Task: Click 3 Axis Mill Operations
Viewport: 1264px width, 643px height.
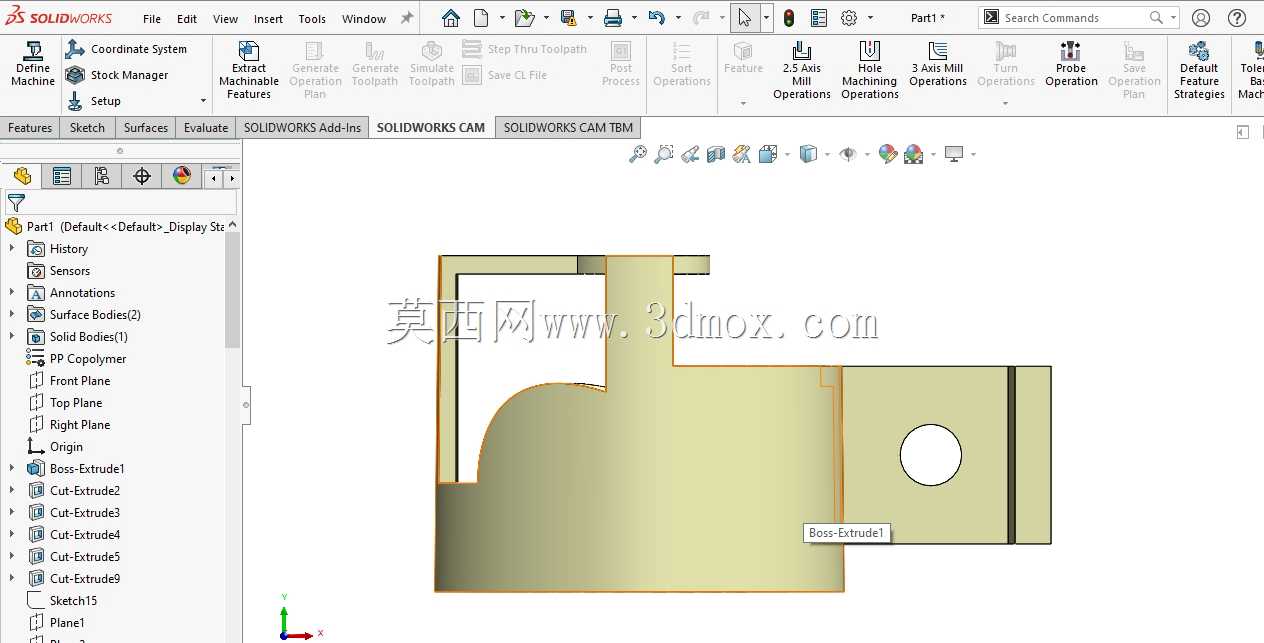Action: [938, 64]
